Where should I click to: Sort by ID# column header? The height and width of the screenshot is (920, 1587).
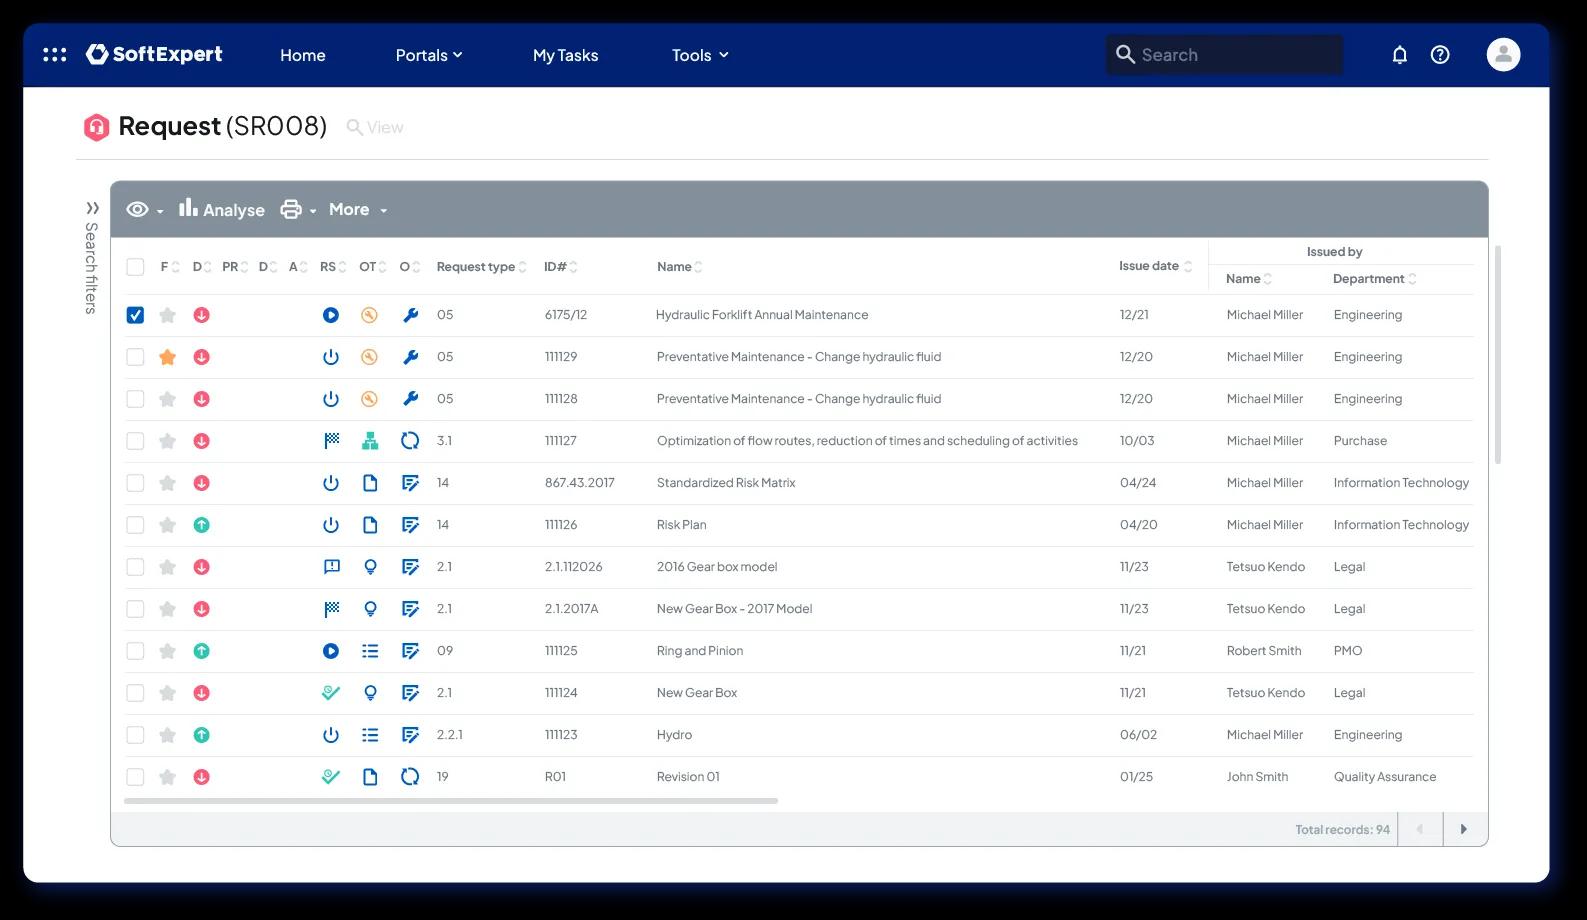560,267
